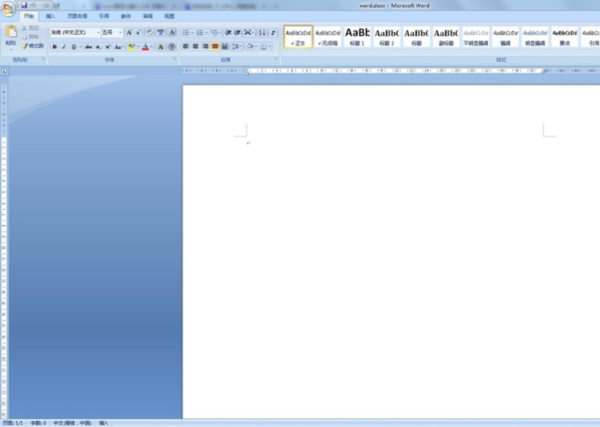Expand the Font dialog launcher

coord(174,59)
